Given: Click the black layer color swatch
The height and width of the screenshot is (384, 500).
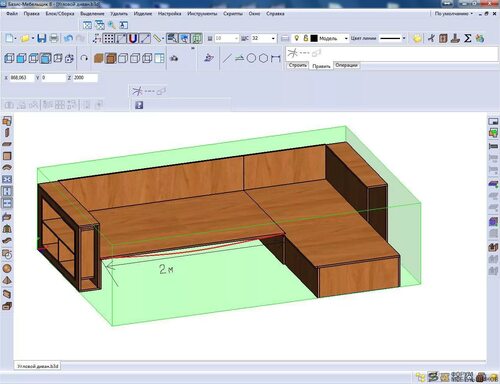Looking at the screenshot, I should [314, 38].
